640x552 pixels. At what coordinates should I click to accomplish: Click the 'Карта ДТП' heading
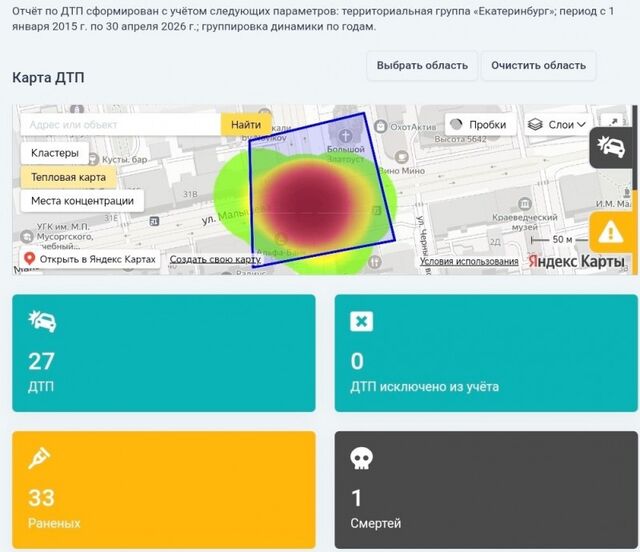click(x=48, y=78)
